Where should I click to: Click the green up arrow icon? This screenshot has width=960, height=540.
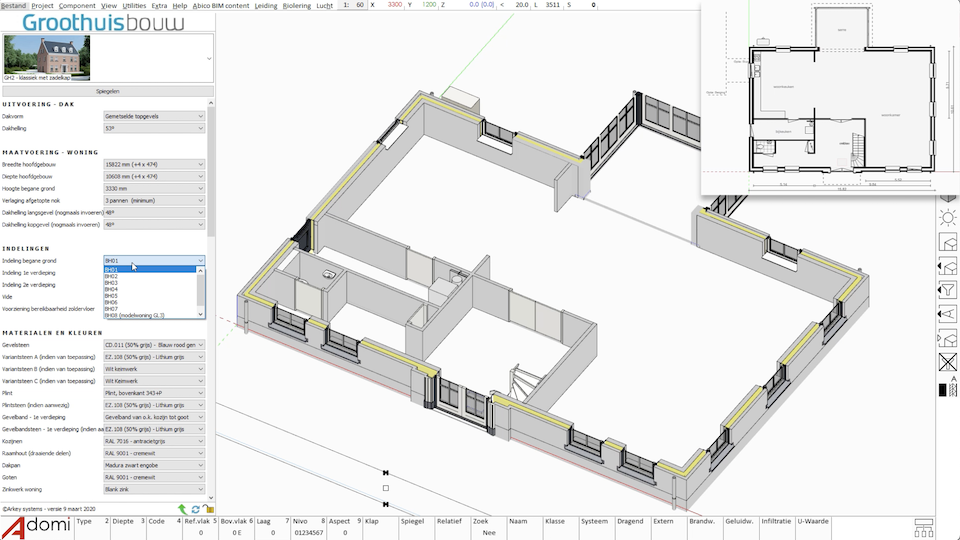tap(182, 509)
